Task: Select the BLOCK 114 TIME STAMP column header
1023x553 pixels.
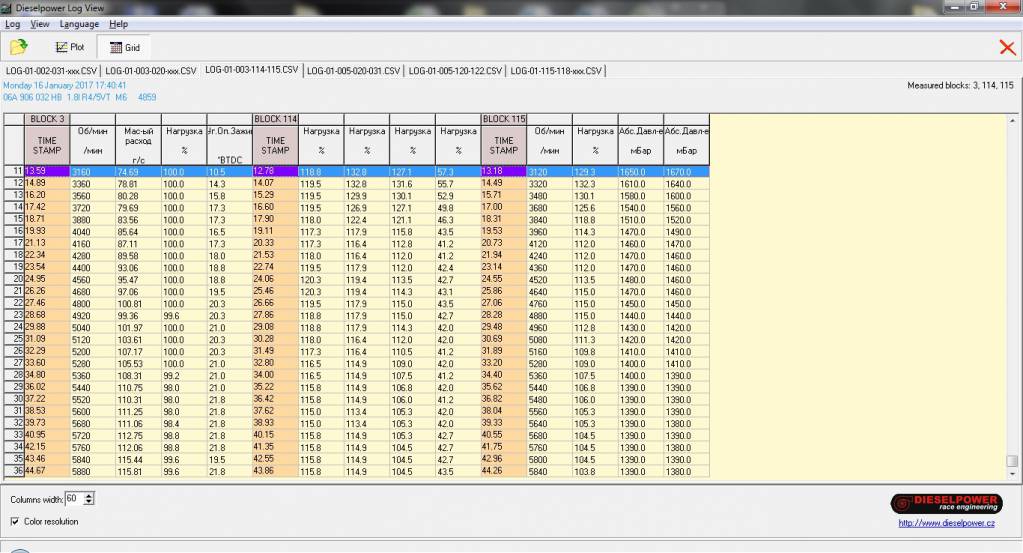Action: (x=275, y=146)
